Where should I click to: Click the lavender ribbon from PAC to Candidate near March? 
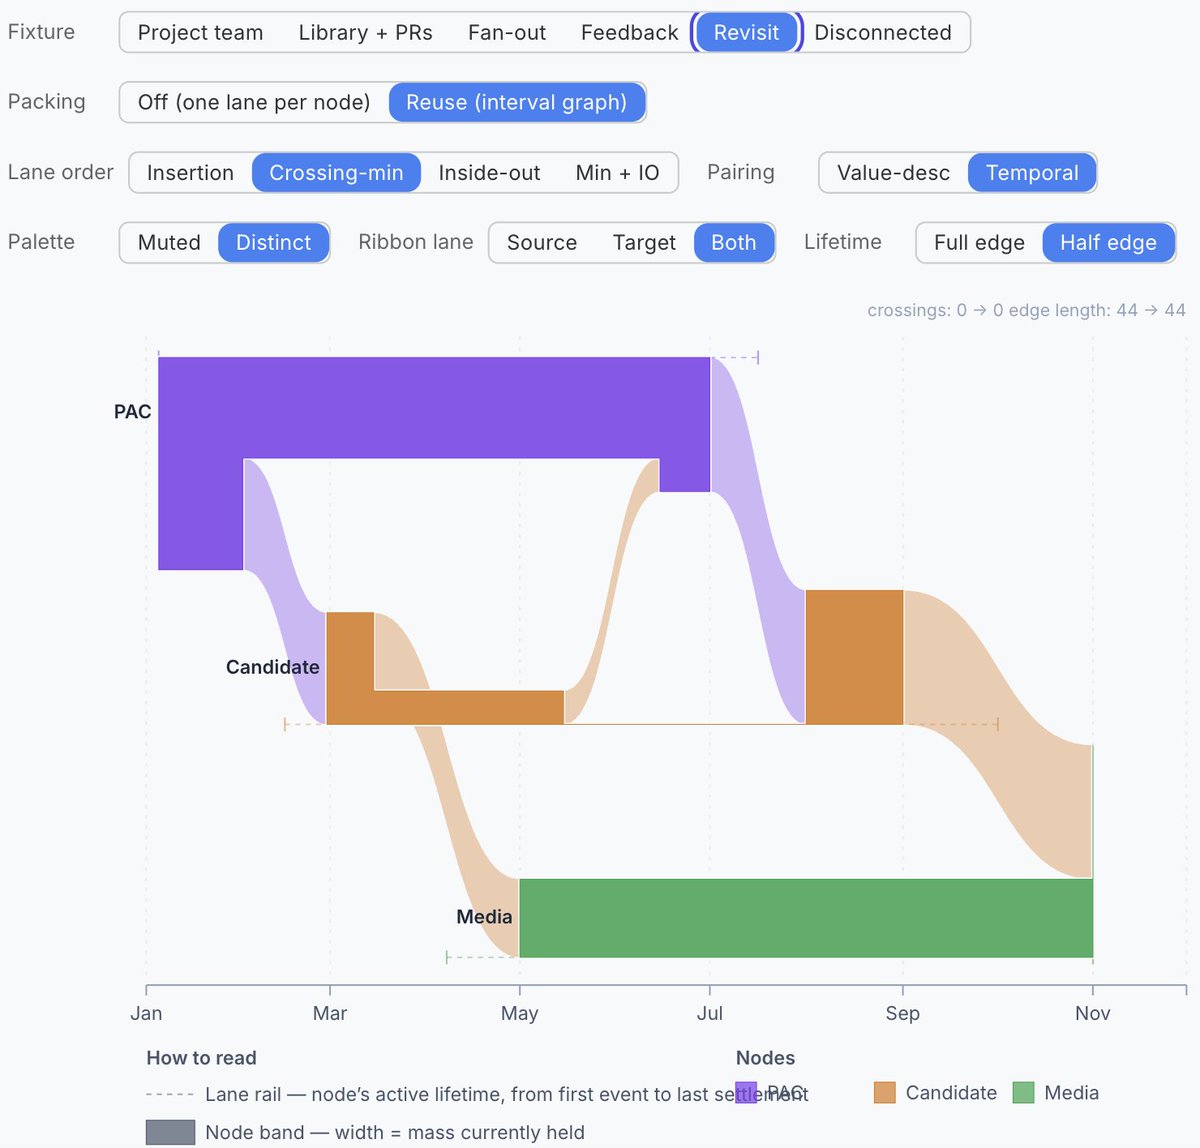[285, 590]
